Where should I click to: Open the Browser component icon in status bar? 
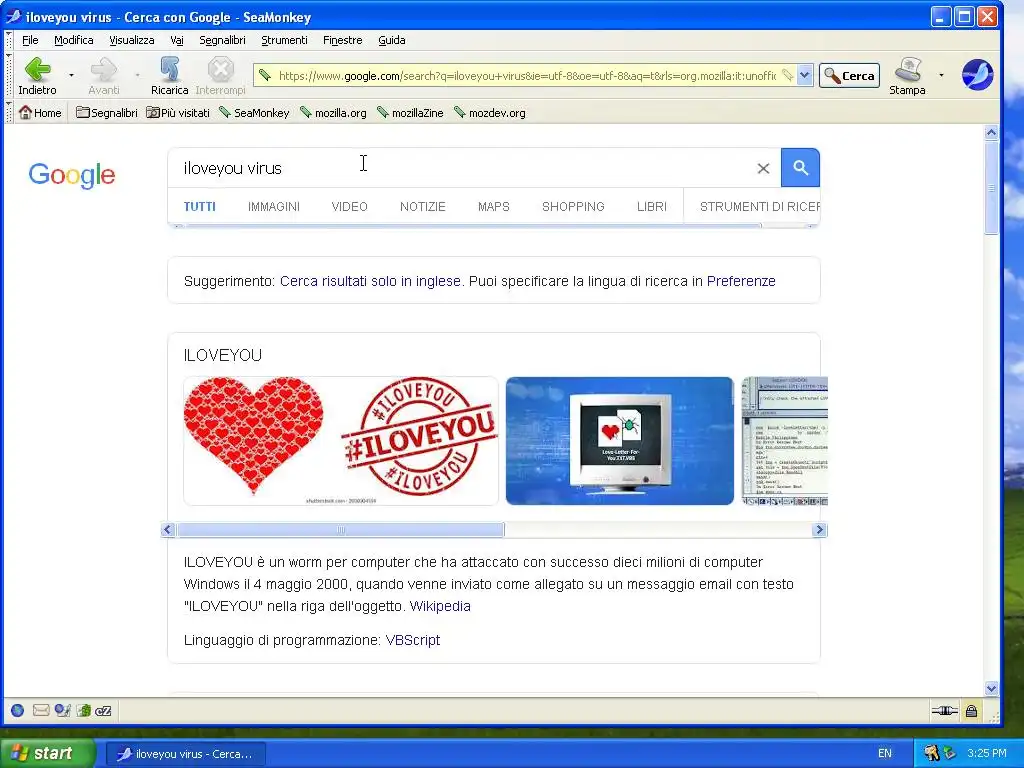tap(18, 711)
